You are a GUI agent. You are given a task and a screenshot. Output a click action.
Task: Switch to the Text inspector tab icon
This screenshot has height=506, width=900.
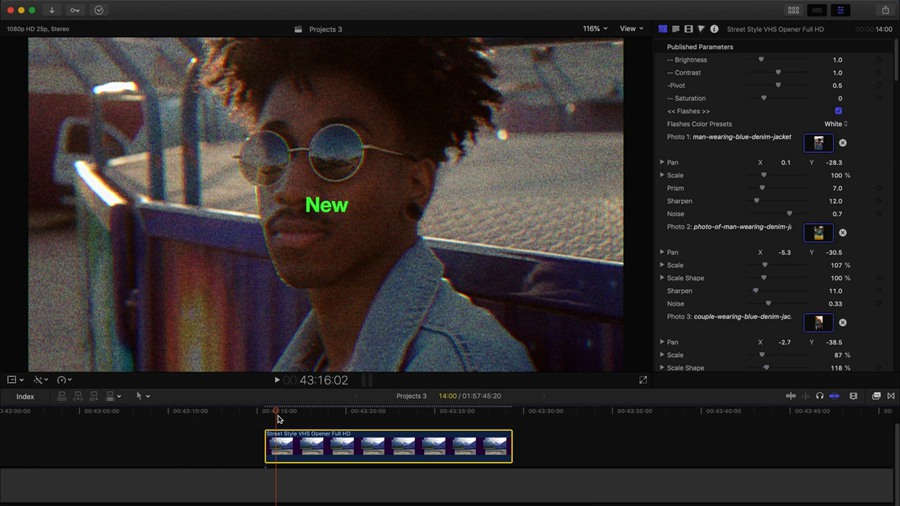point(676,29)
